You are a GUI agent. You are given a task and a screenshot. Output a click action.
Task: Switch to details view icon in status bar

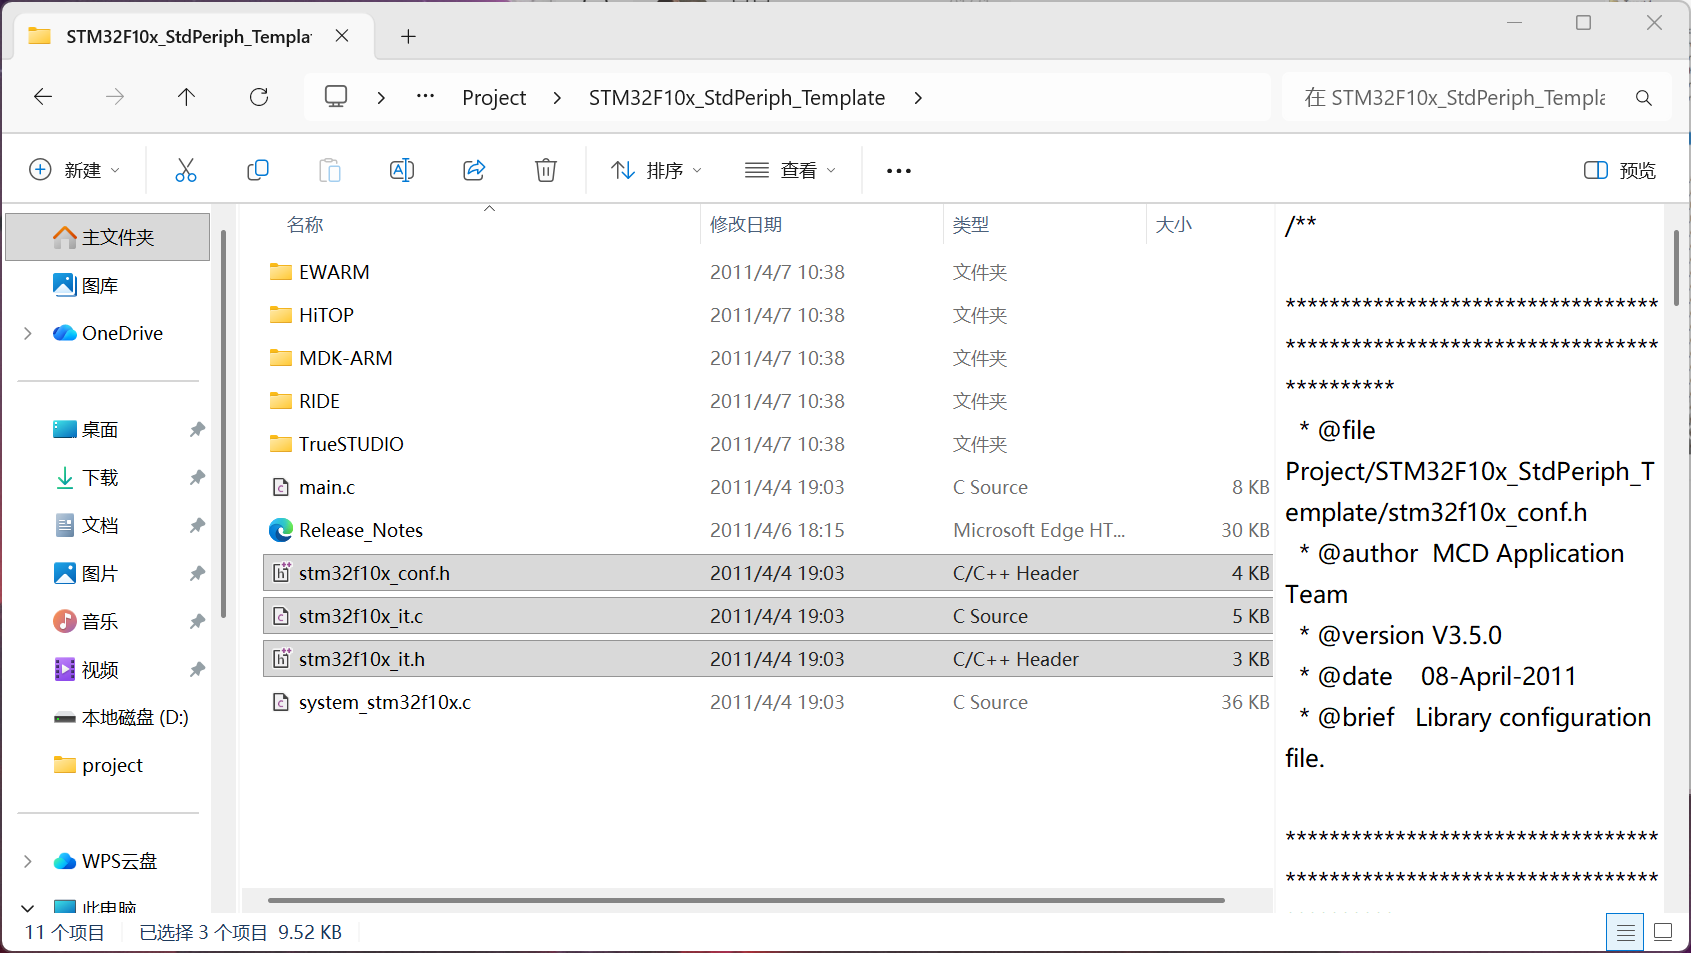pyautogui.click(x=1626, y=932)
